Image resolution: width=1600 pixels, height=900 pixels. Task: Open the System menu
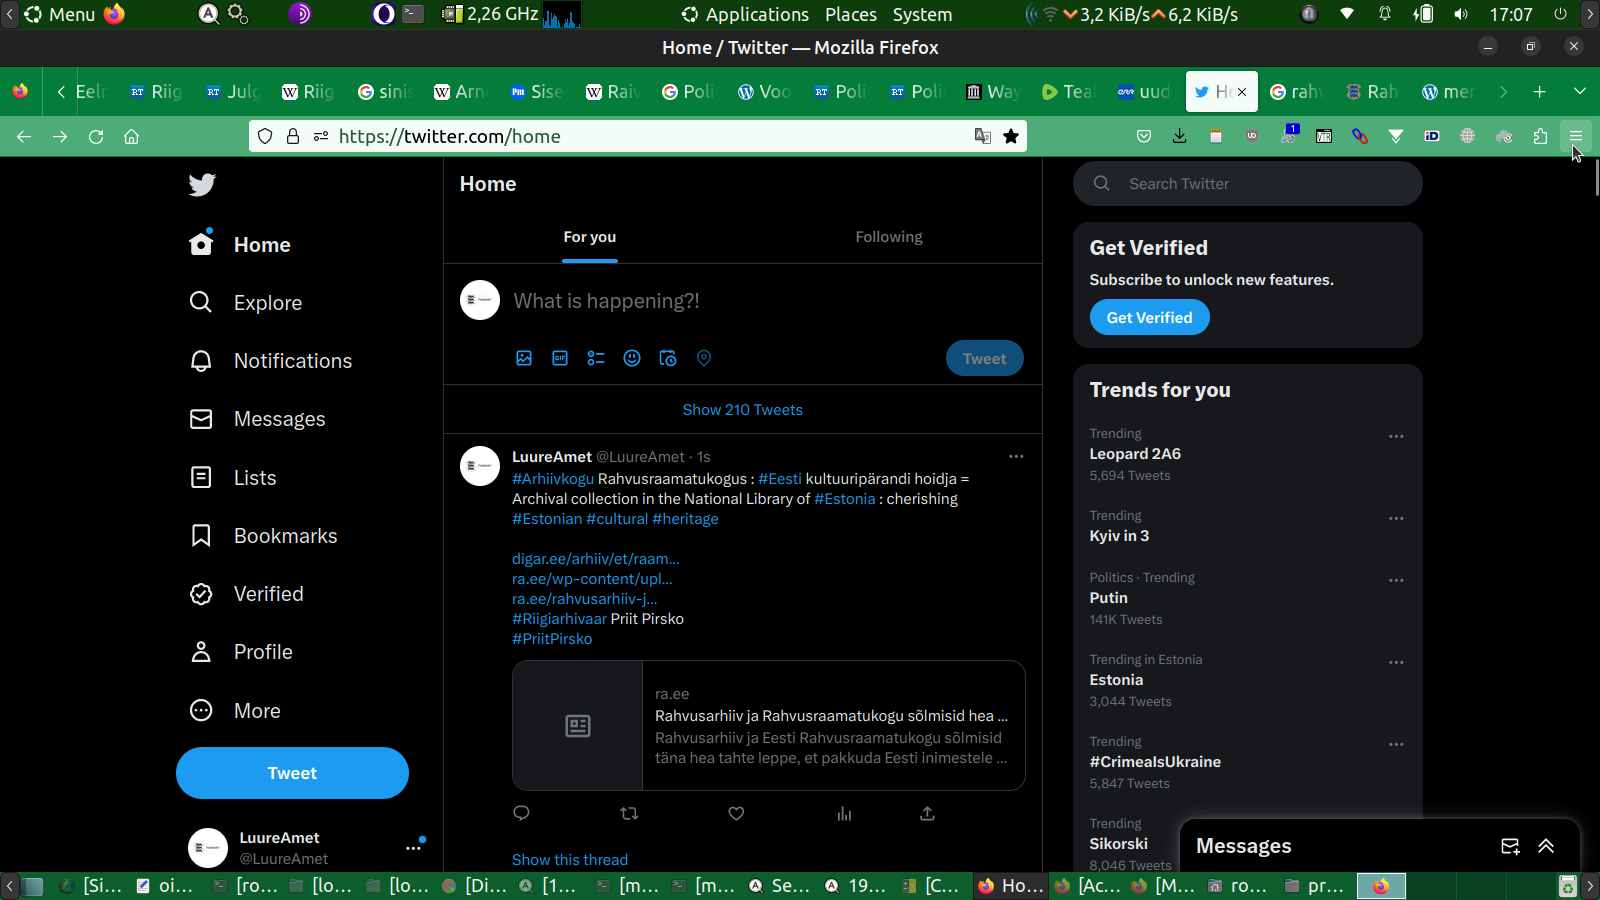coord(922,14)
